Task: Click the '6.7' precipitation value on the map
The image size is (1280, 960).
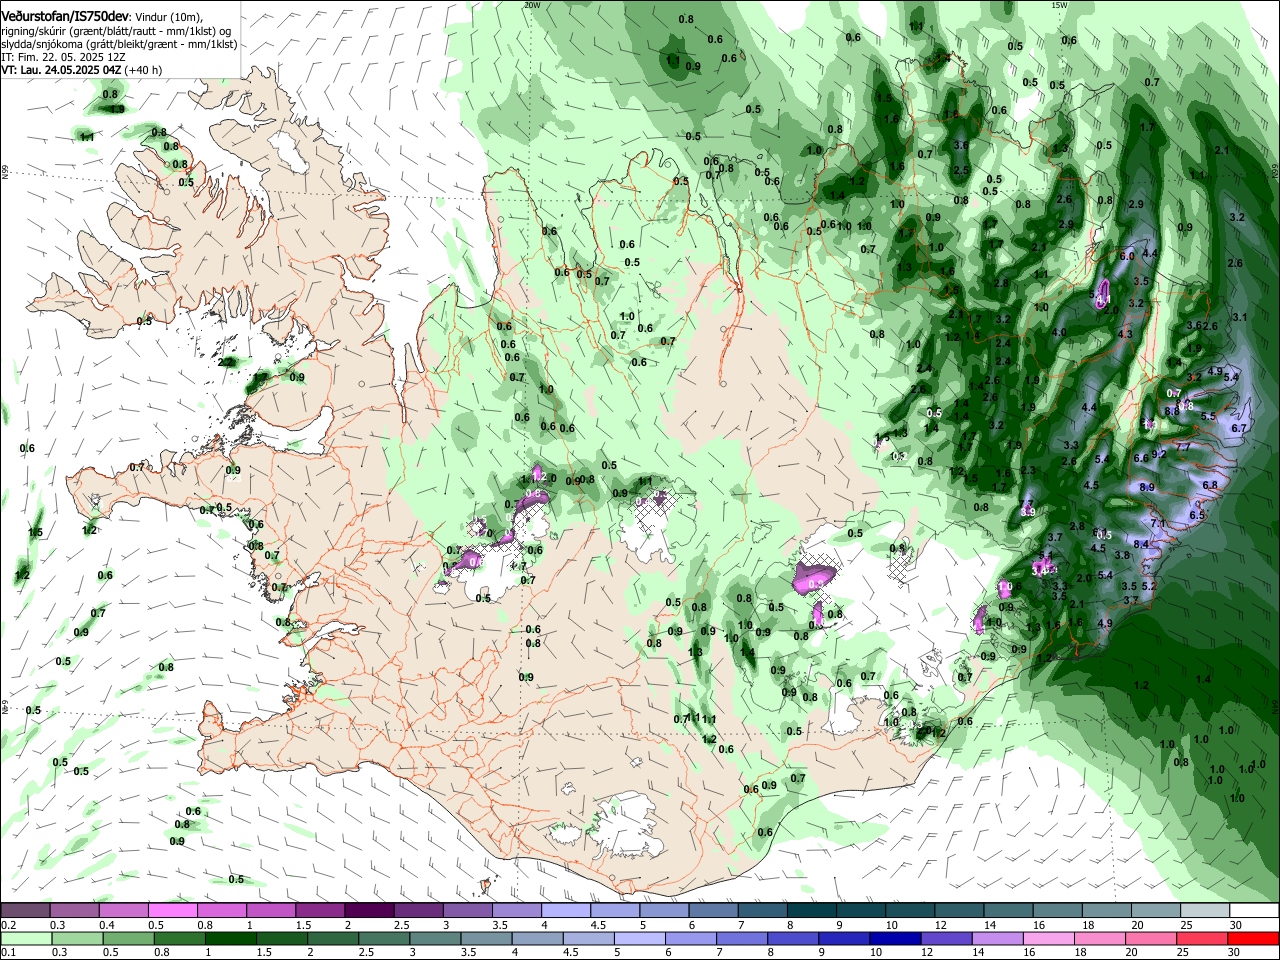Action: click(x=1239, y=428)
